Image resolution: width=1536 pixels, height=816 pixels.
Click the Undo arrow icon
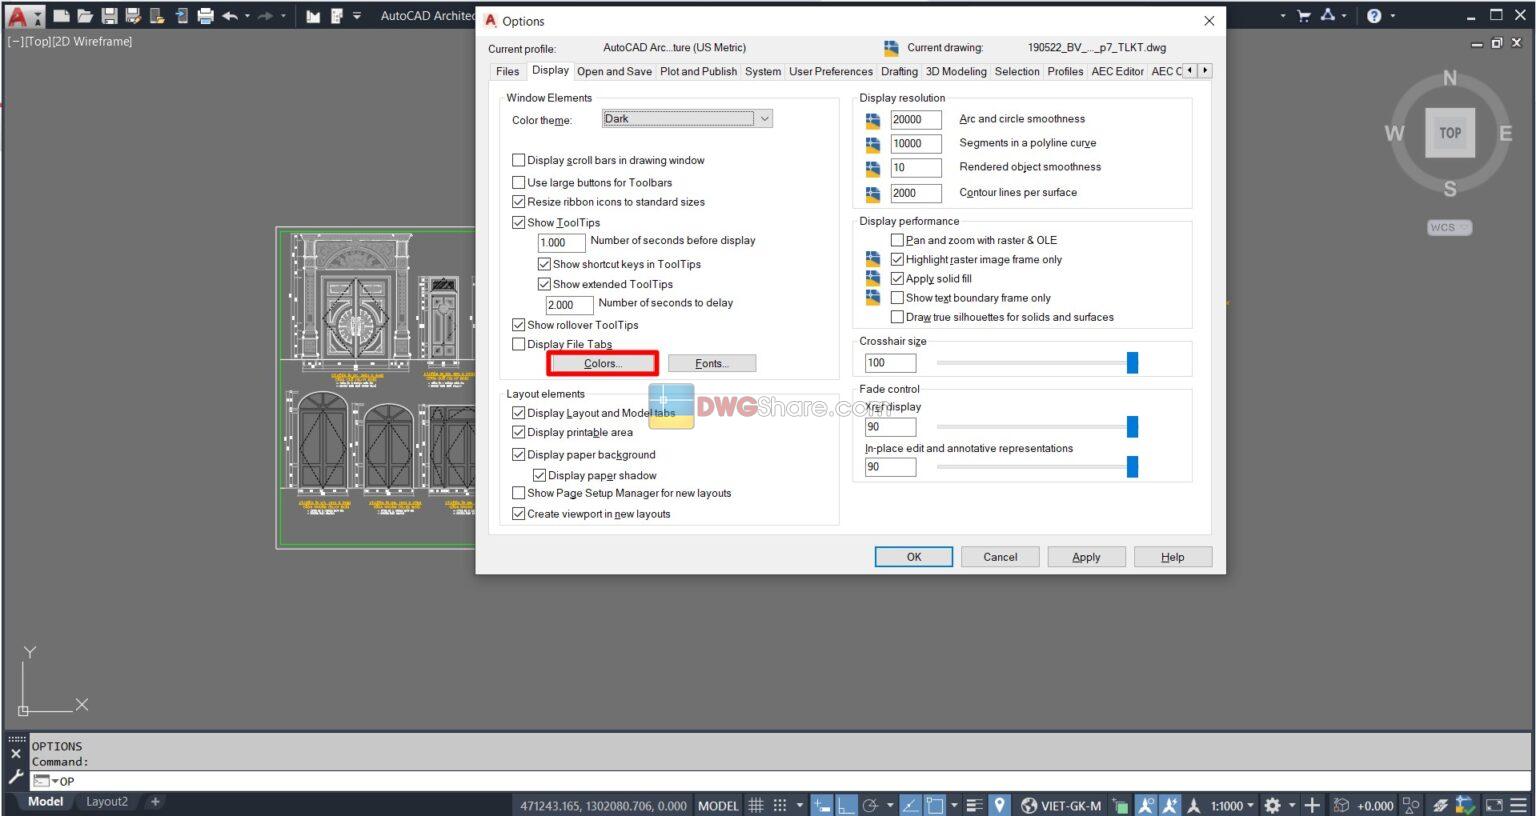click(x=231, y=16)
